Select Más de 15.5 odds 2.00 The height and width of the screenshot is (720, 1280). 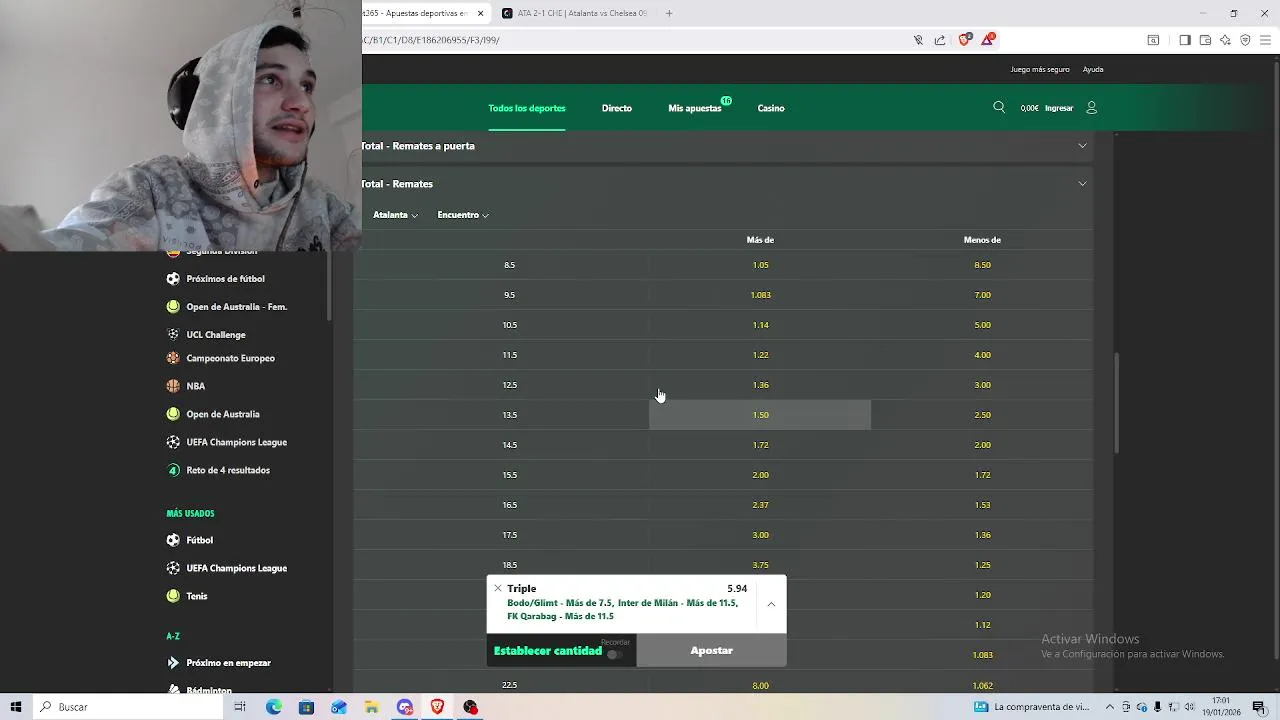pos(760,475)
